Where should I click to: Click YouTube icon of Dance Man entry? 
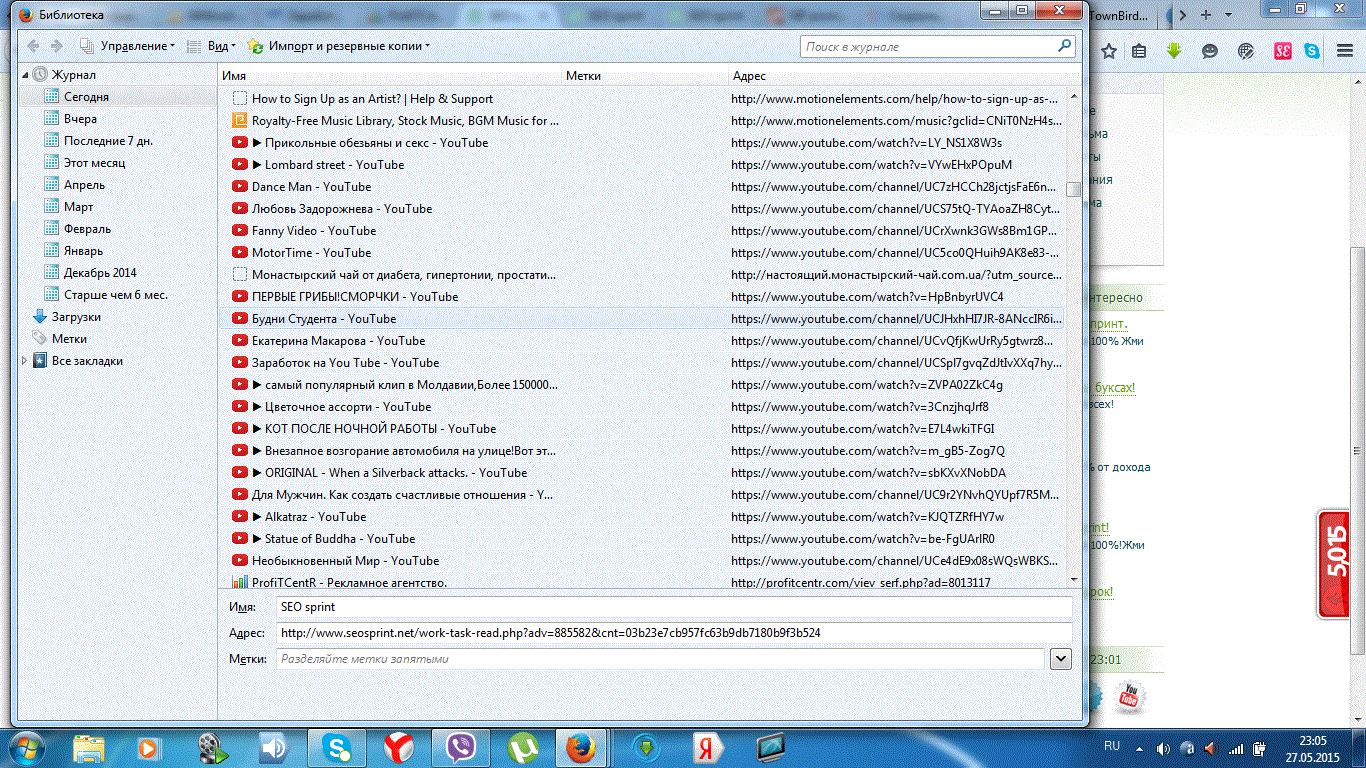tap(239, 187)
